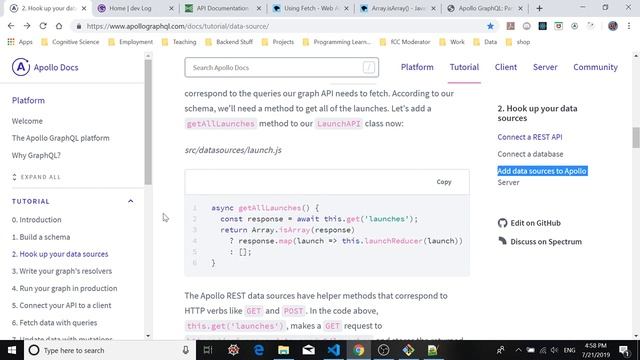Click the Spectrum icon beside Discuss on Spectrum
The width and height of the screenshot is (640, 360).
tap(502, 241)
